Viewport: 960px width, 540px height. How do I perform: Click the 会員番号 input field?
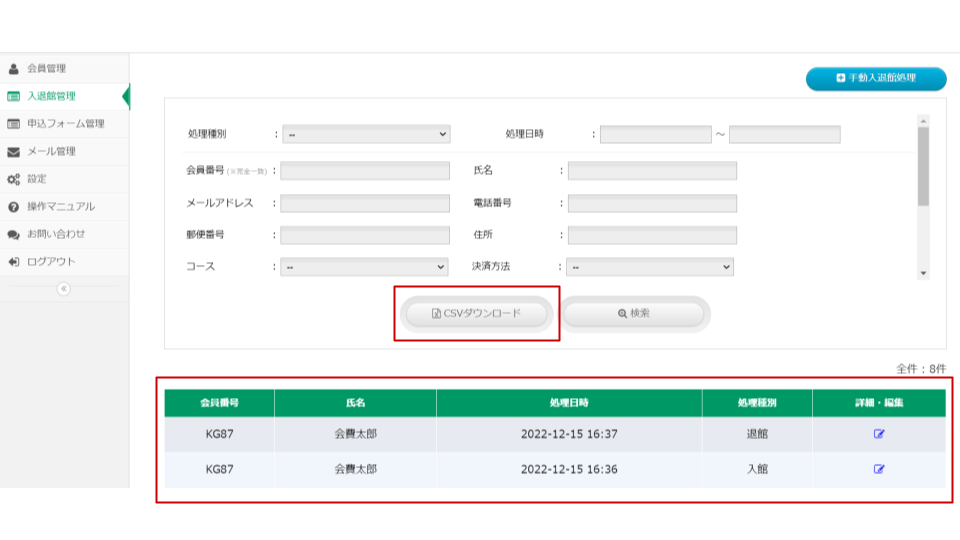[x=365, y=171]
